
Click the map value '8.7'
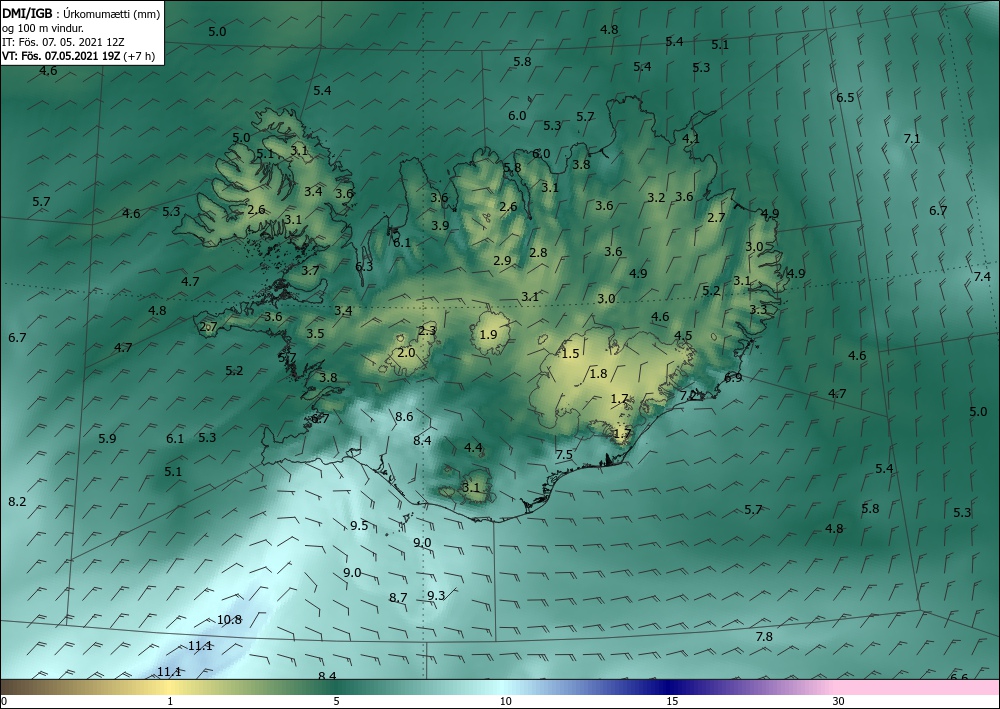point(398,597)
